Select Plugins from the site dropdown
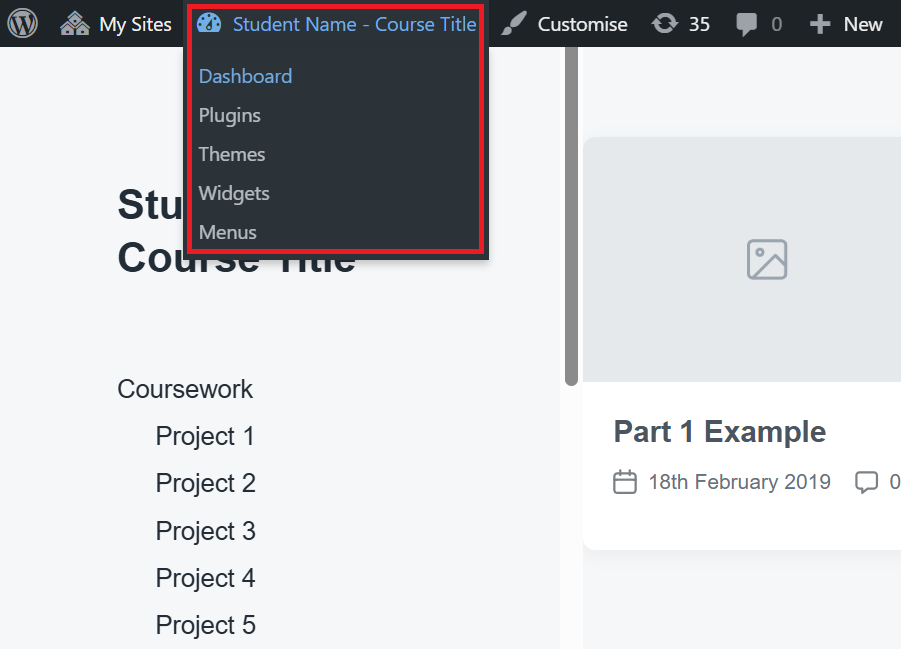This screenshot has width=901, height=649. 229,115
